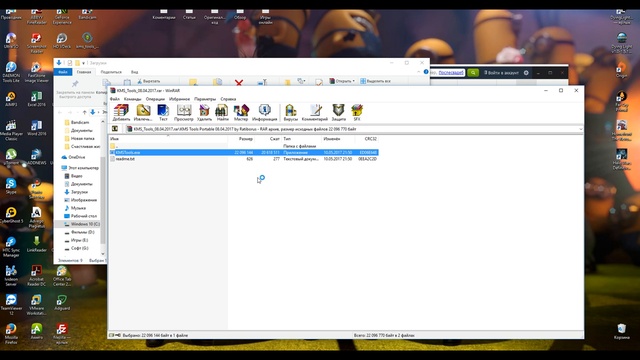This screenshot has height=360, width=640.
Task: Click the Вирусы (Virus scan) toolbar icon
Action: (x=291, y=113)
